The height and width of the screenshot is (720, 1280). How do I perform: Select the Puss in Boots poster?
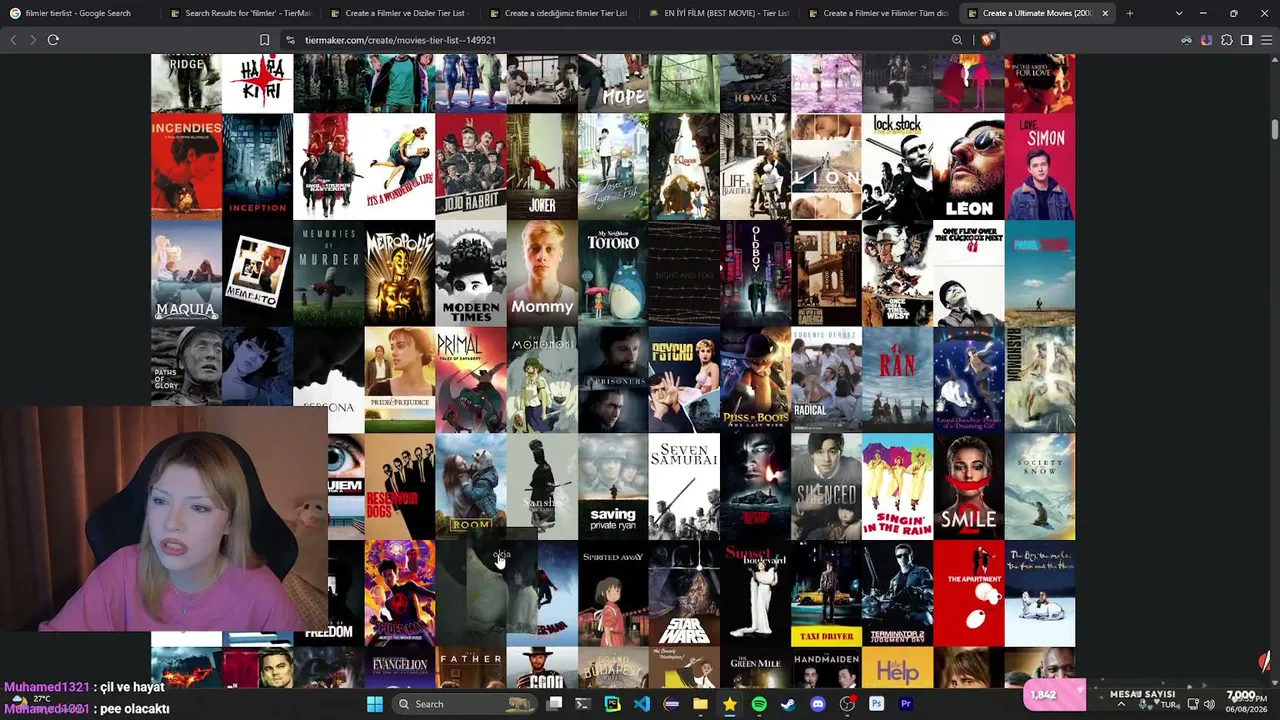[755, 380]
